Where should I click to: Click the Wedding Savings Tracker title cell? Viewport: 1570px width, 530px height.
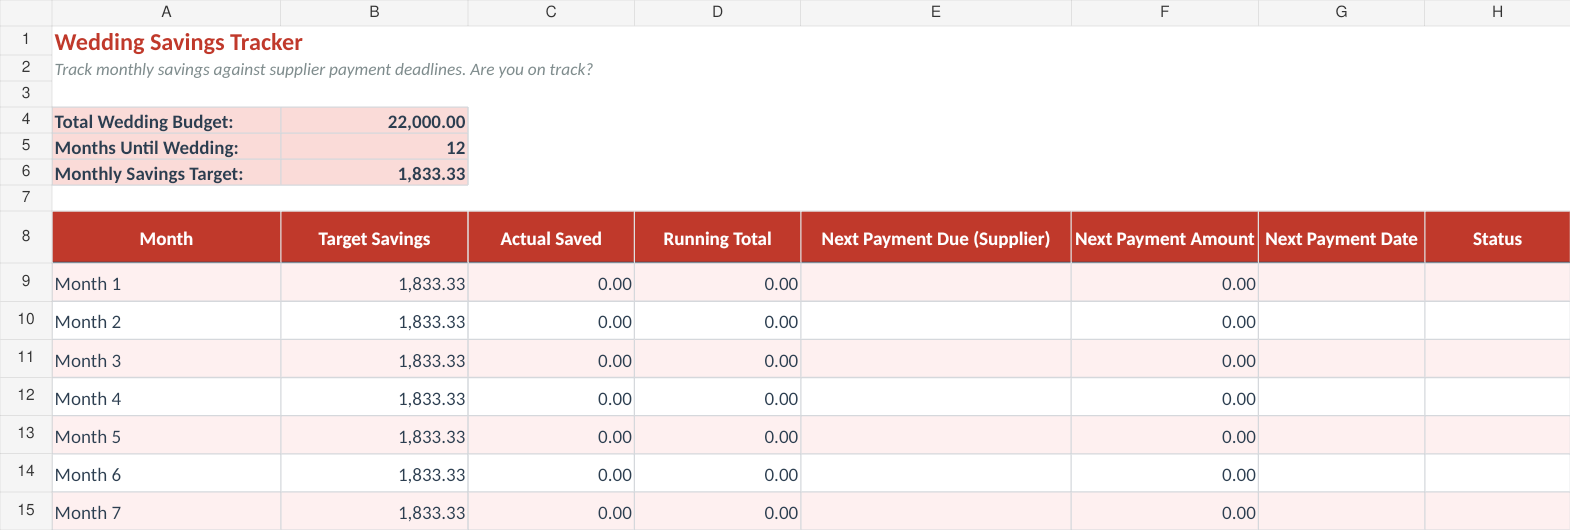pyautogui.click(x=178, y=42)
